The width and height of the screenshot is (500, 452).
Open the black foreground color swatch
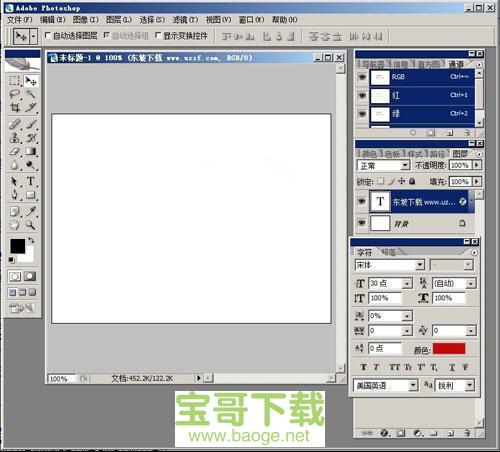17,246
